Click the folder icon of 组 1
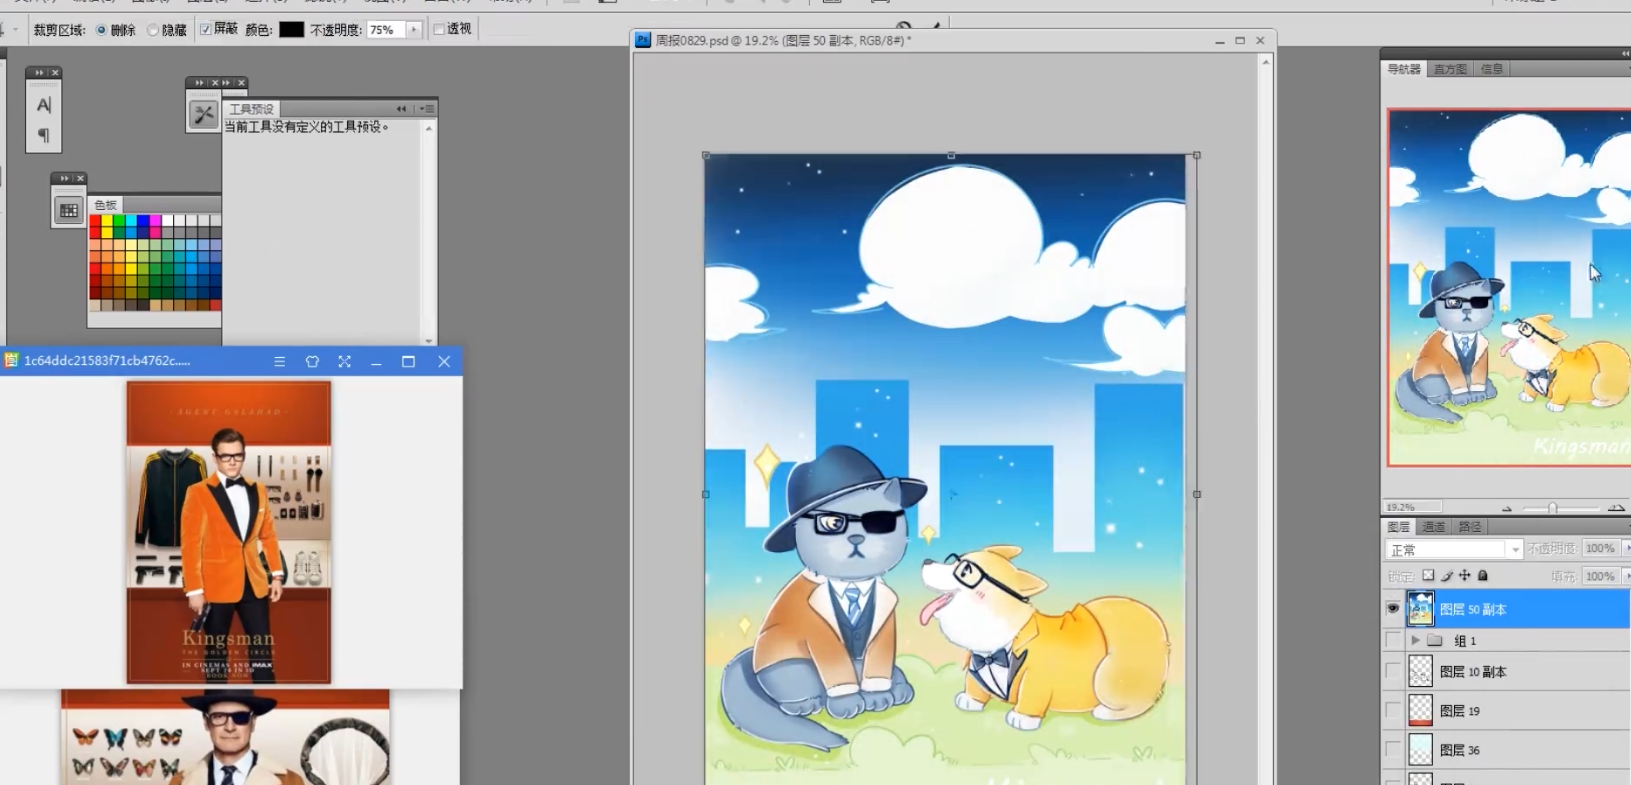This screenshot has width=1631, height=785. tap(1434, 640)
